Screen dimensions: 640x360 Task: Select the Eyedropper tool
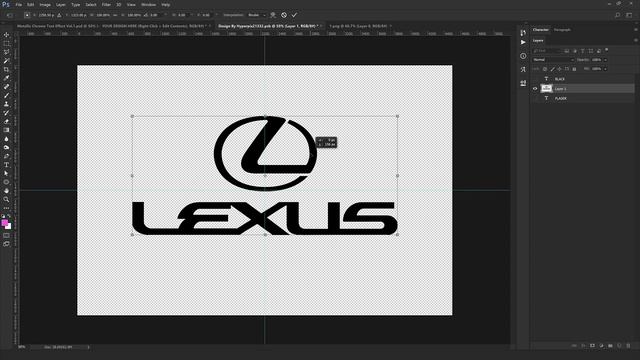[6, 78]
